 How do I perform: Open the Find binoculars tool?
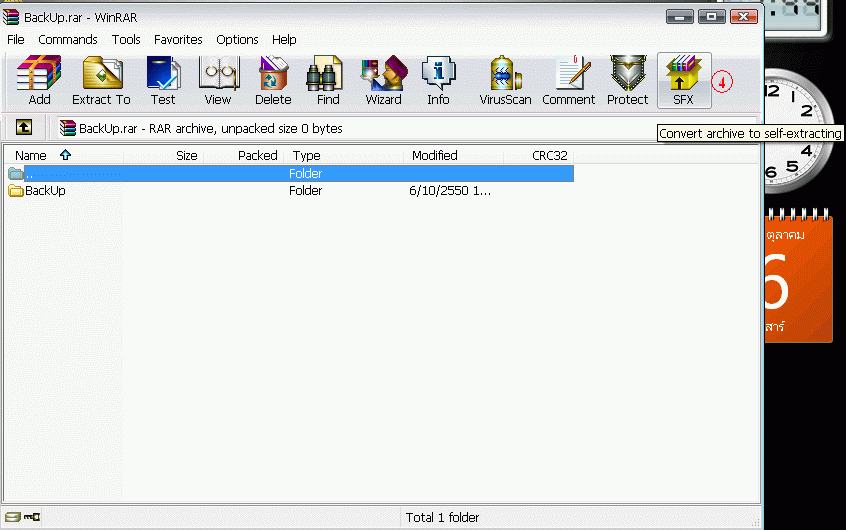coord(328,81)
